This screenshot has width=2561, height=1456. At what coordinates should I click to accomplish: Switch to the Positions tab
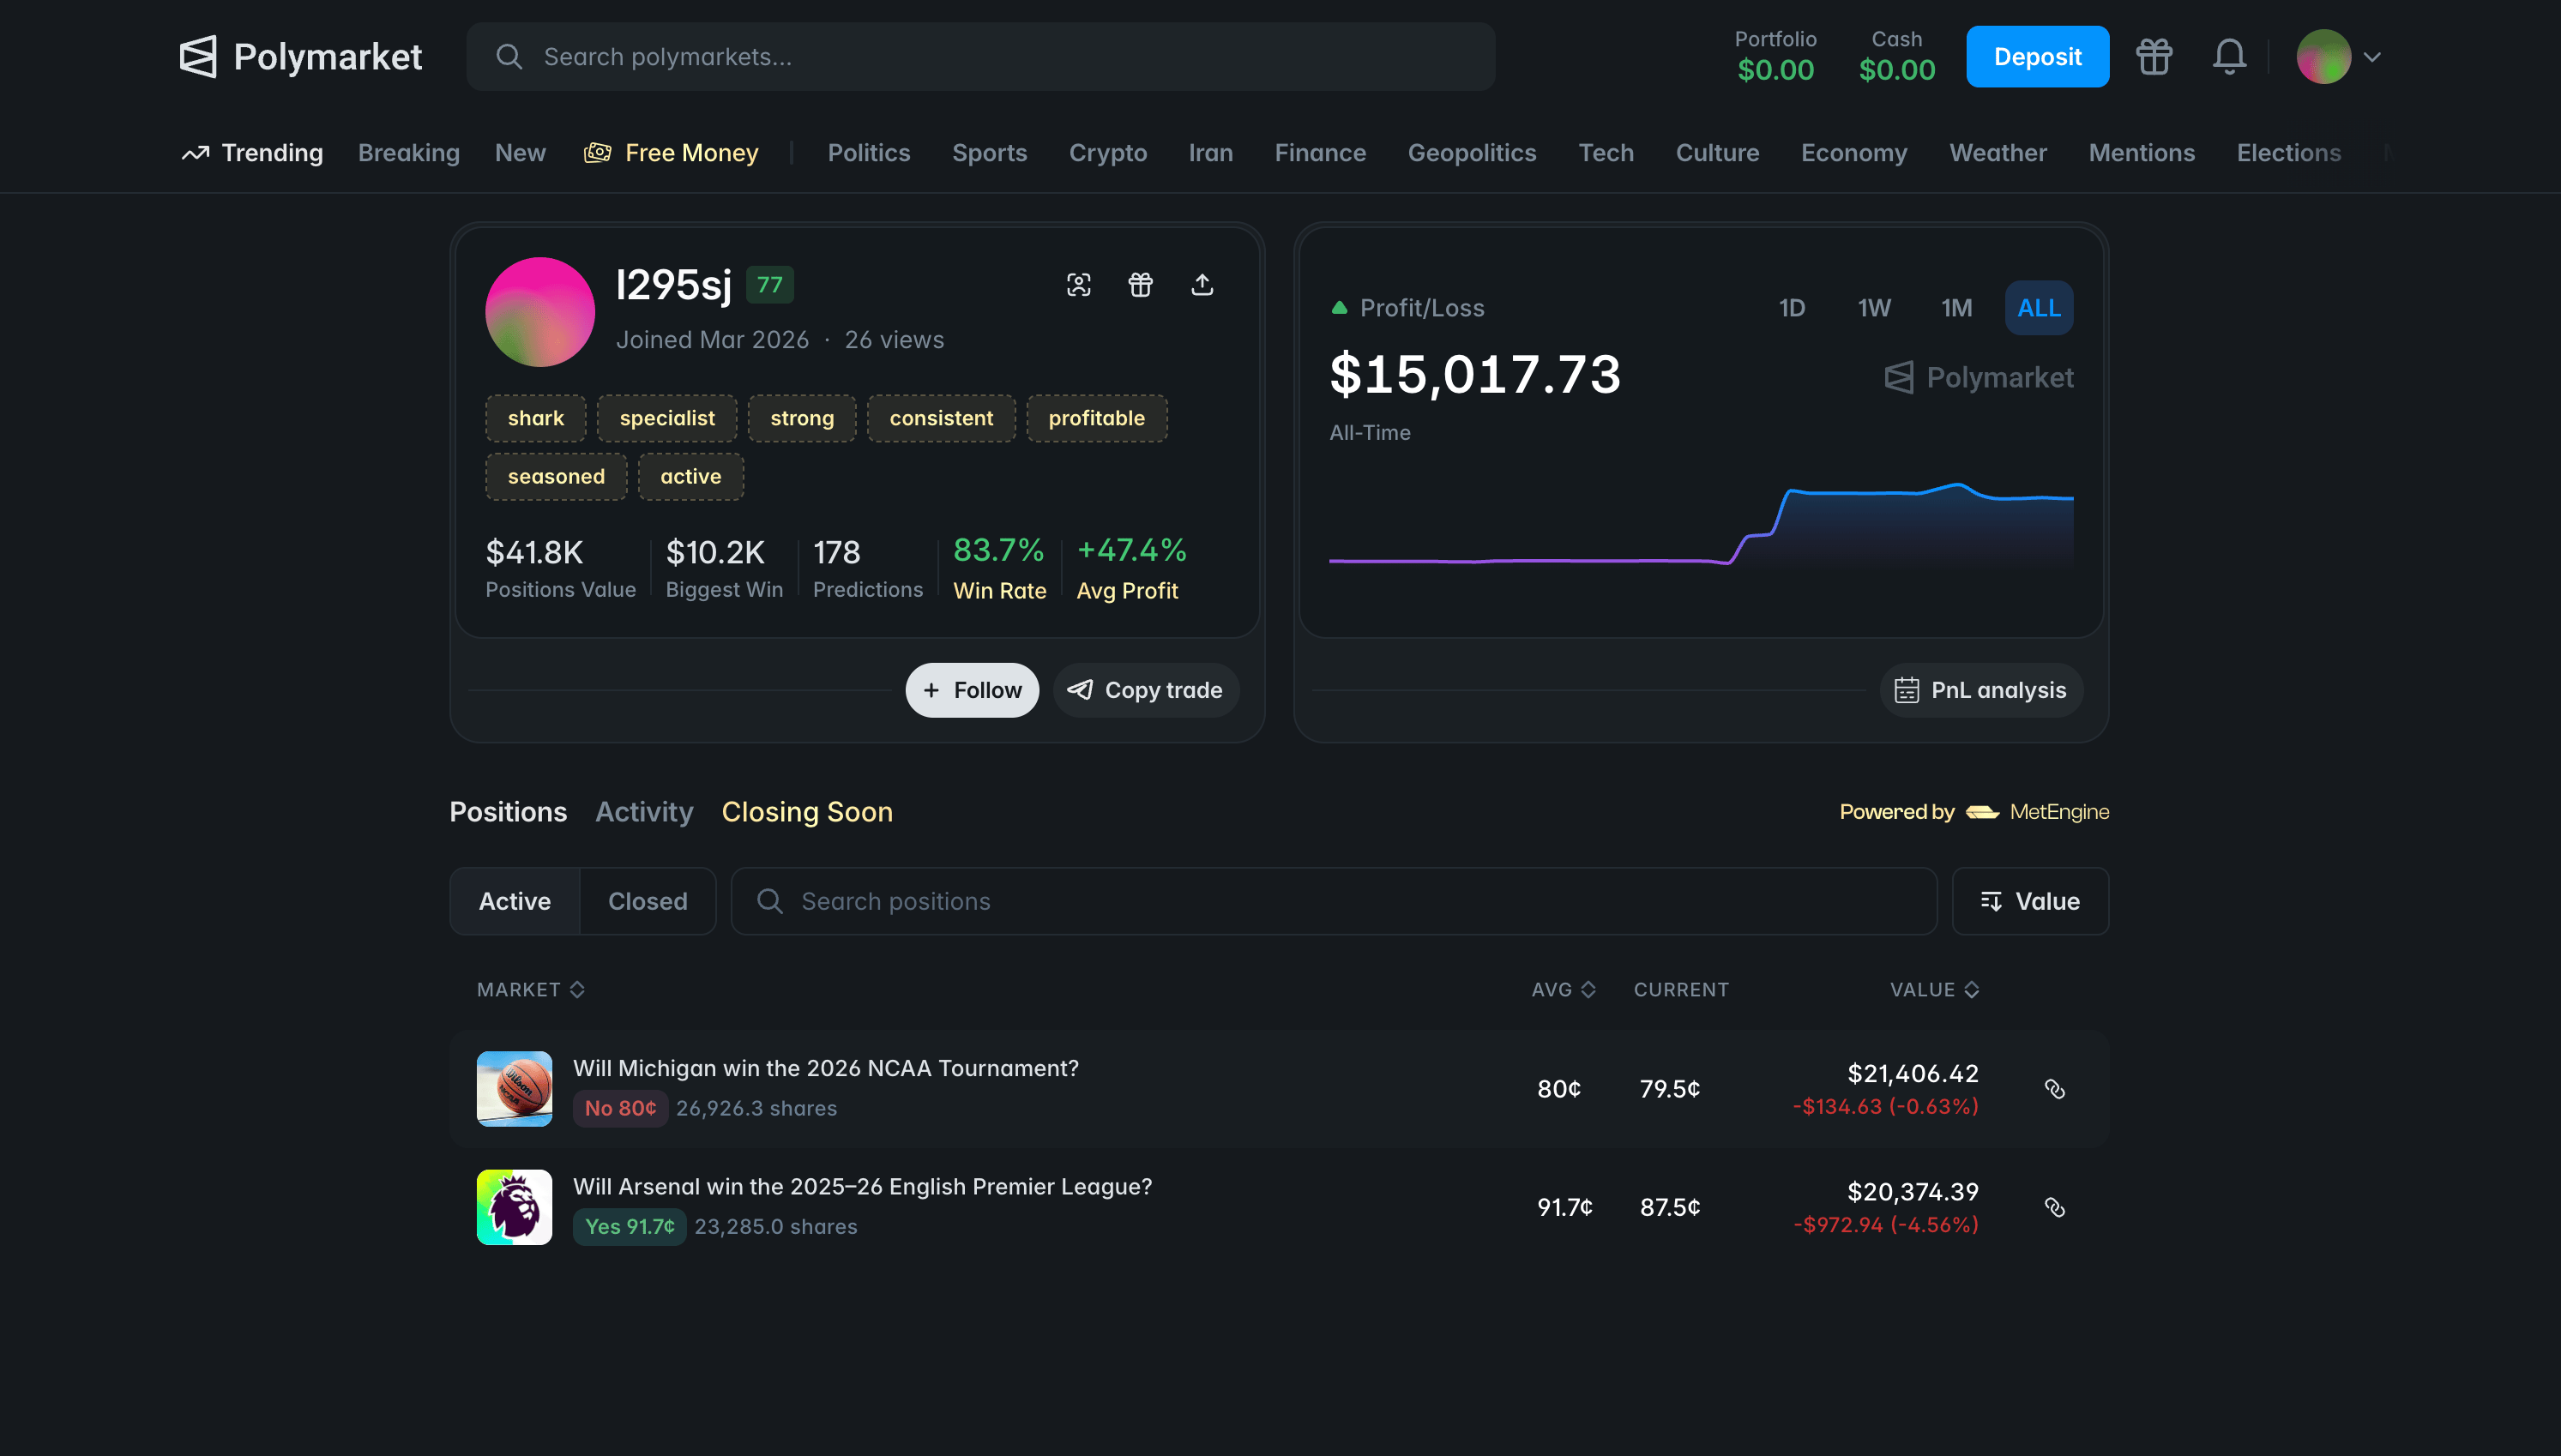[x=508, y=812]
